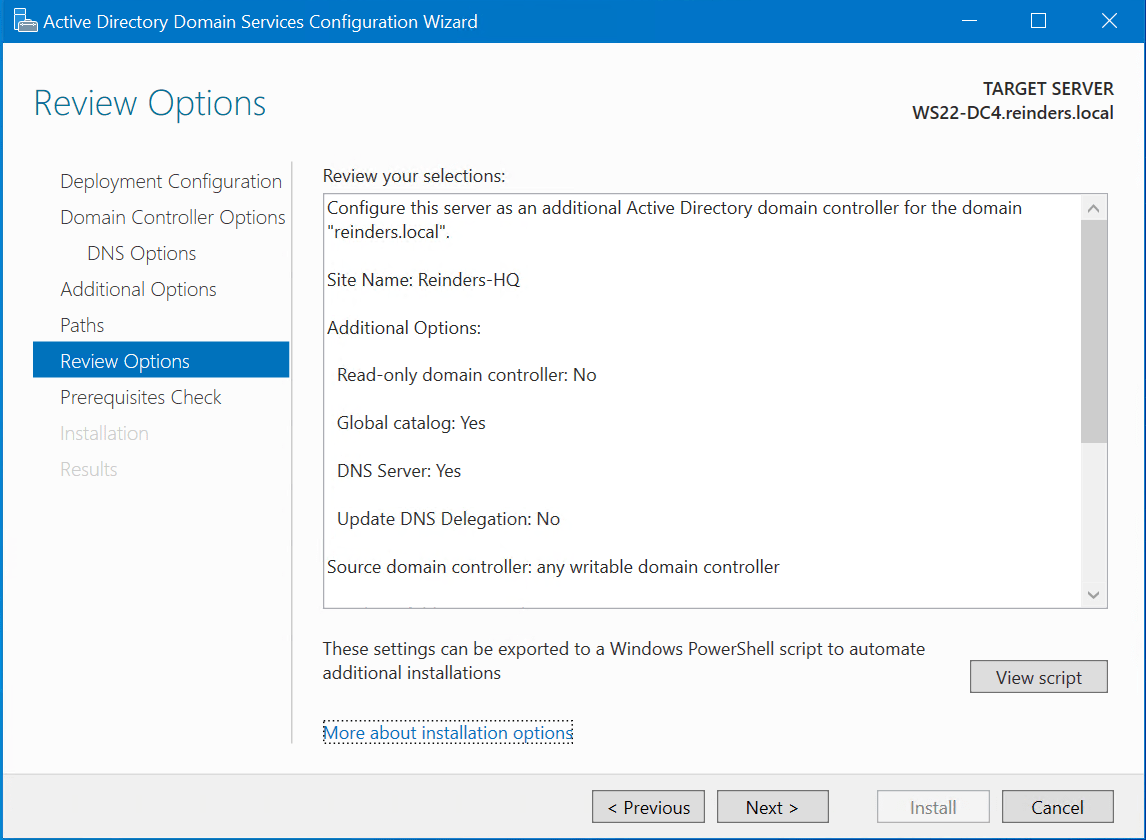This screenshot has width=1146, height=840.
Task: Open the Paths configuration page
Action: pyautogui.click(x=82, y=325)
